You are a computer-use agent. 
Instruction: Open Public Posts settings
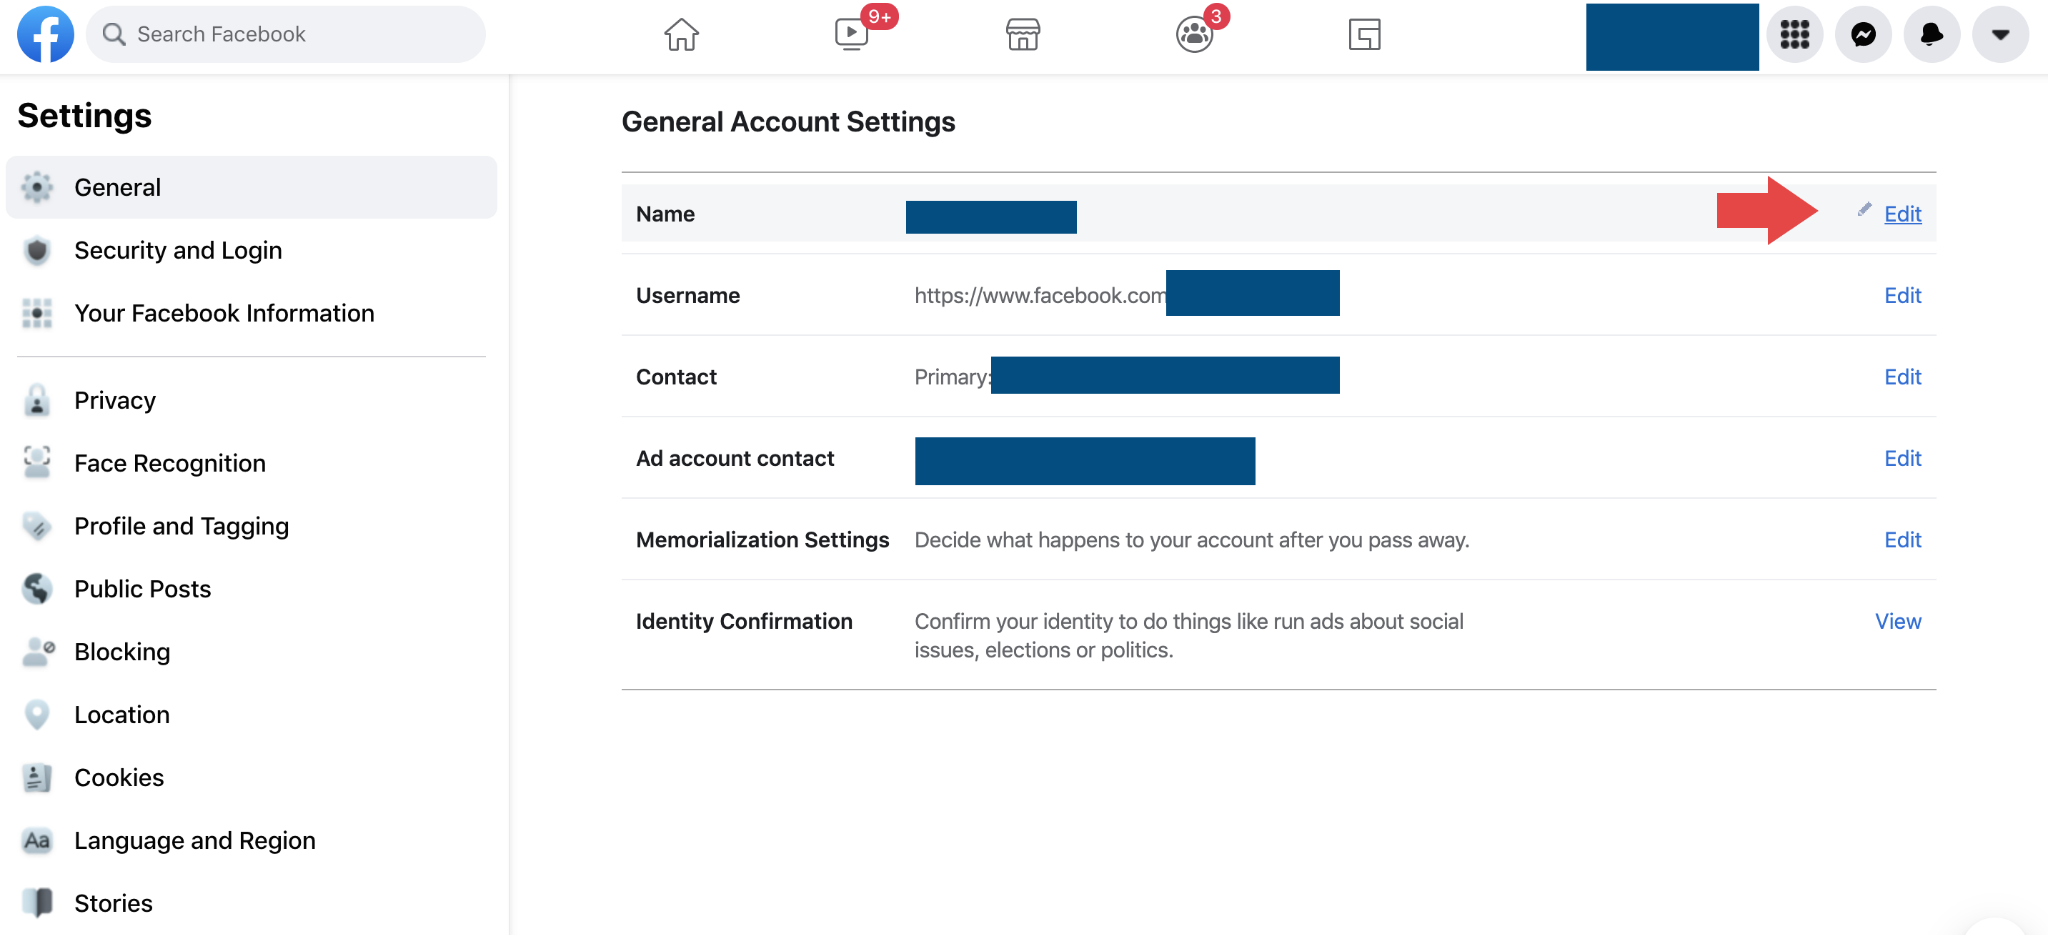click(x=251, y=589)
